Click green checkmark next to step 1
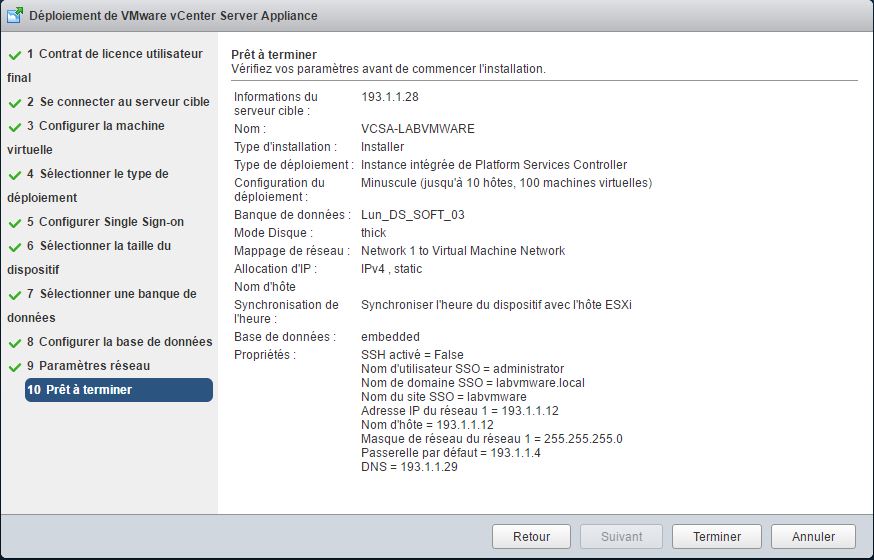The height and width of the screenshot is (560, 874). [15, 55]
